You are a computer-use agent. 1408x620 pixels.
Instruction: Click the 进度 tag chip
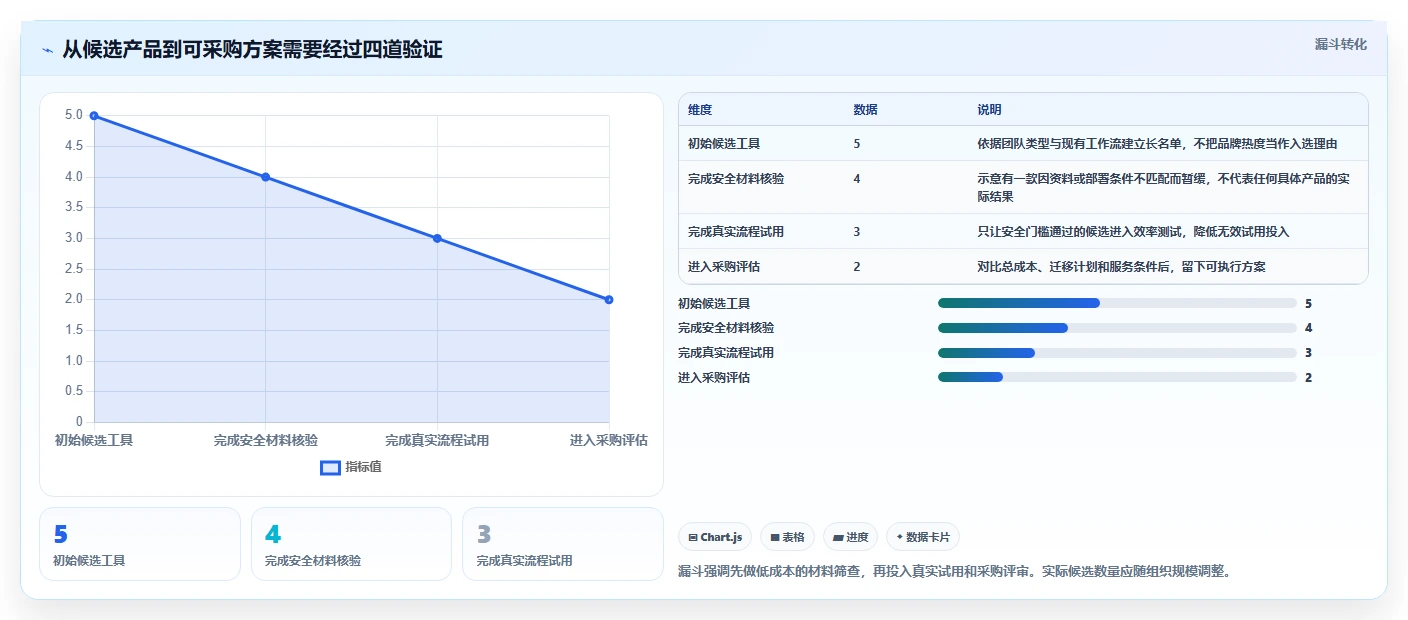850,537
